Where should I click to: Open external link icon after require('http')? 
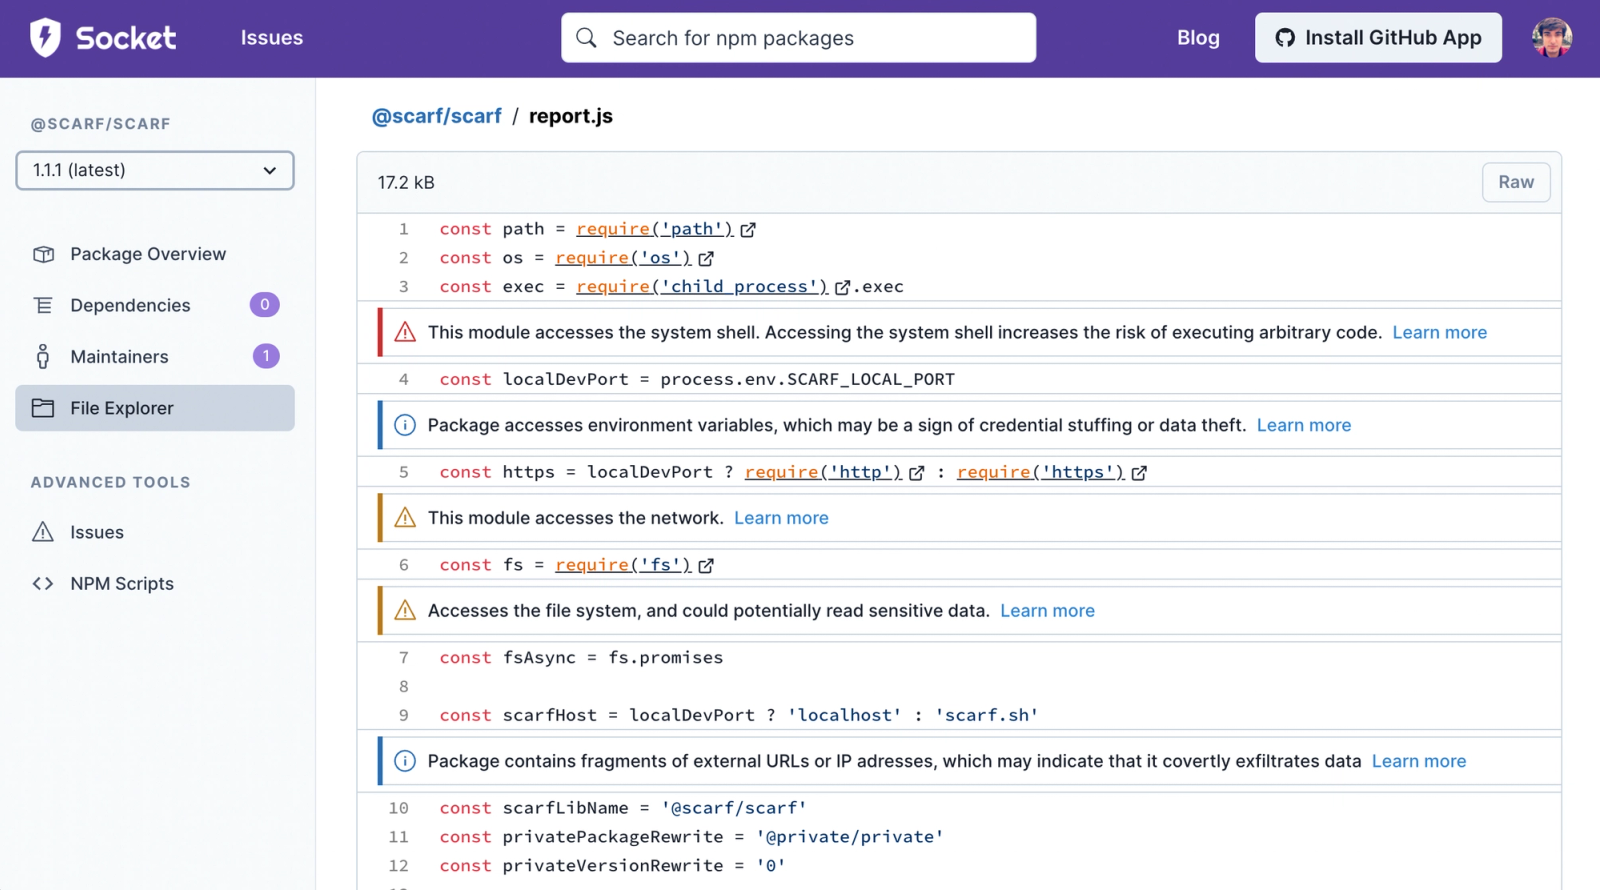click(x=916, y=473)
